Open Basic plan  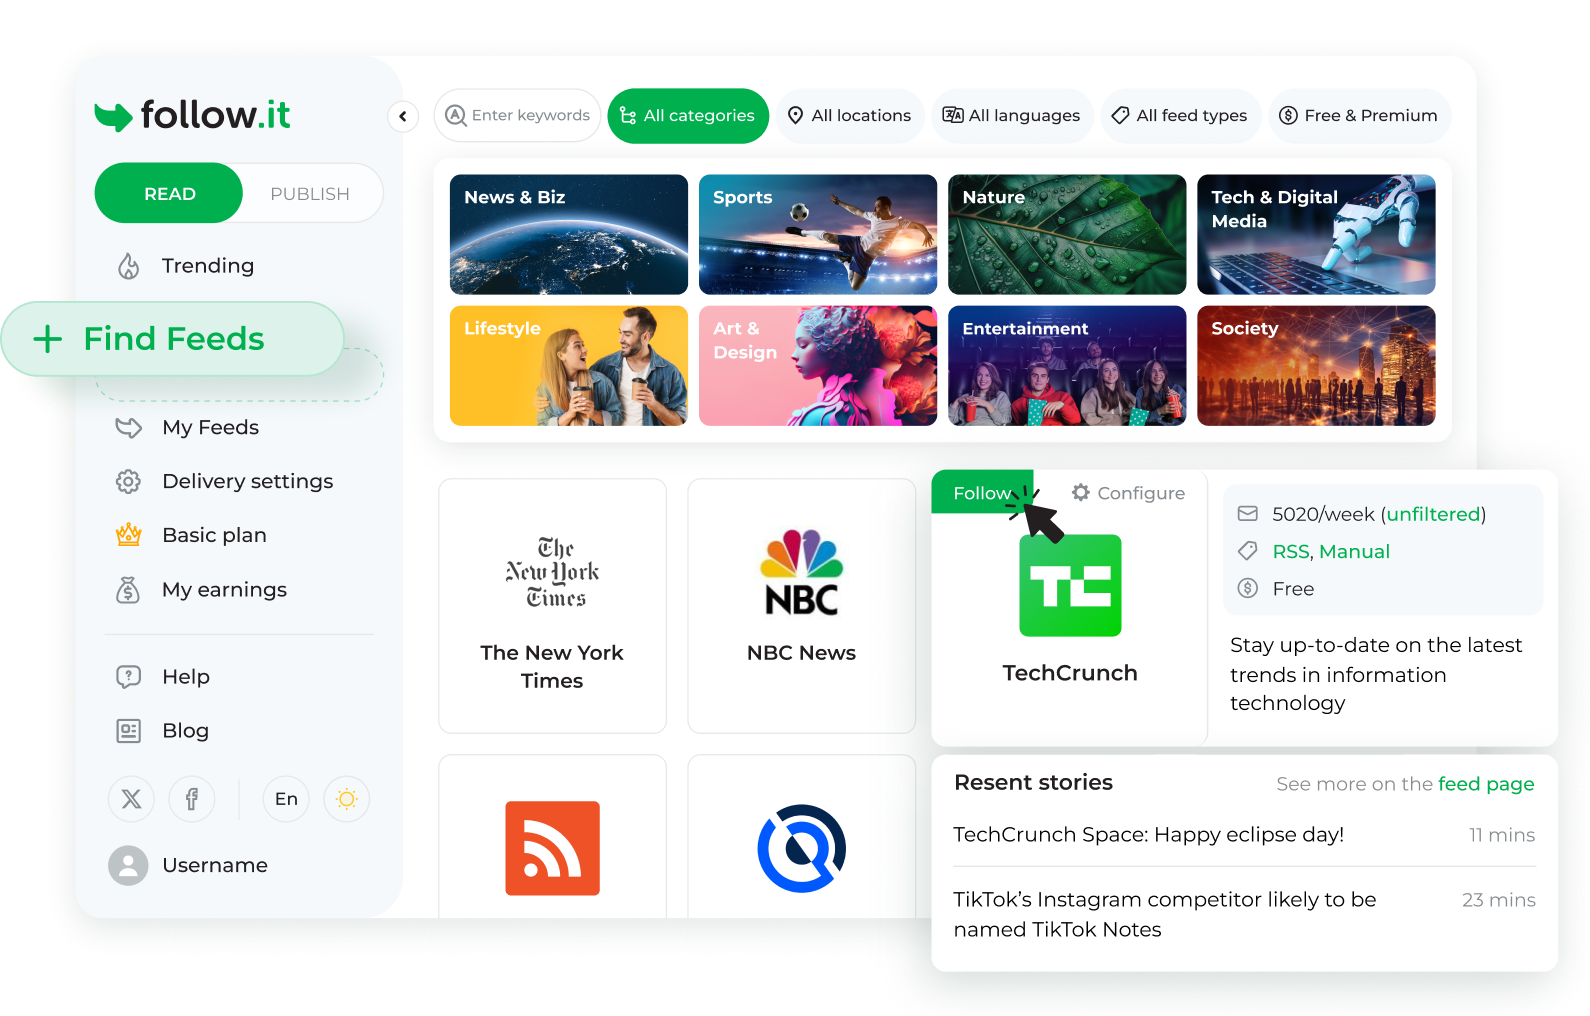coord(214,536)
